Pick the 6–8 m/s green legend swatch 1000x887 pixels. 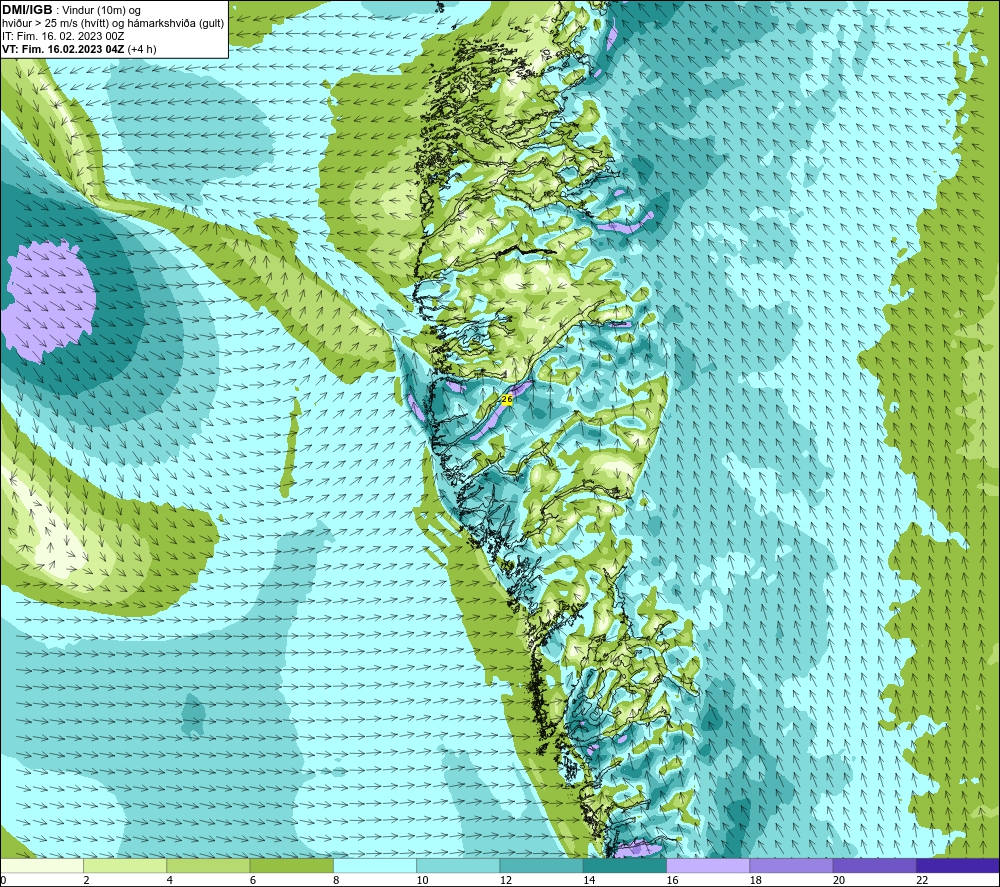coord(291,866)
